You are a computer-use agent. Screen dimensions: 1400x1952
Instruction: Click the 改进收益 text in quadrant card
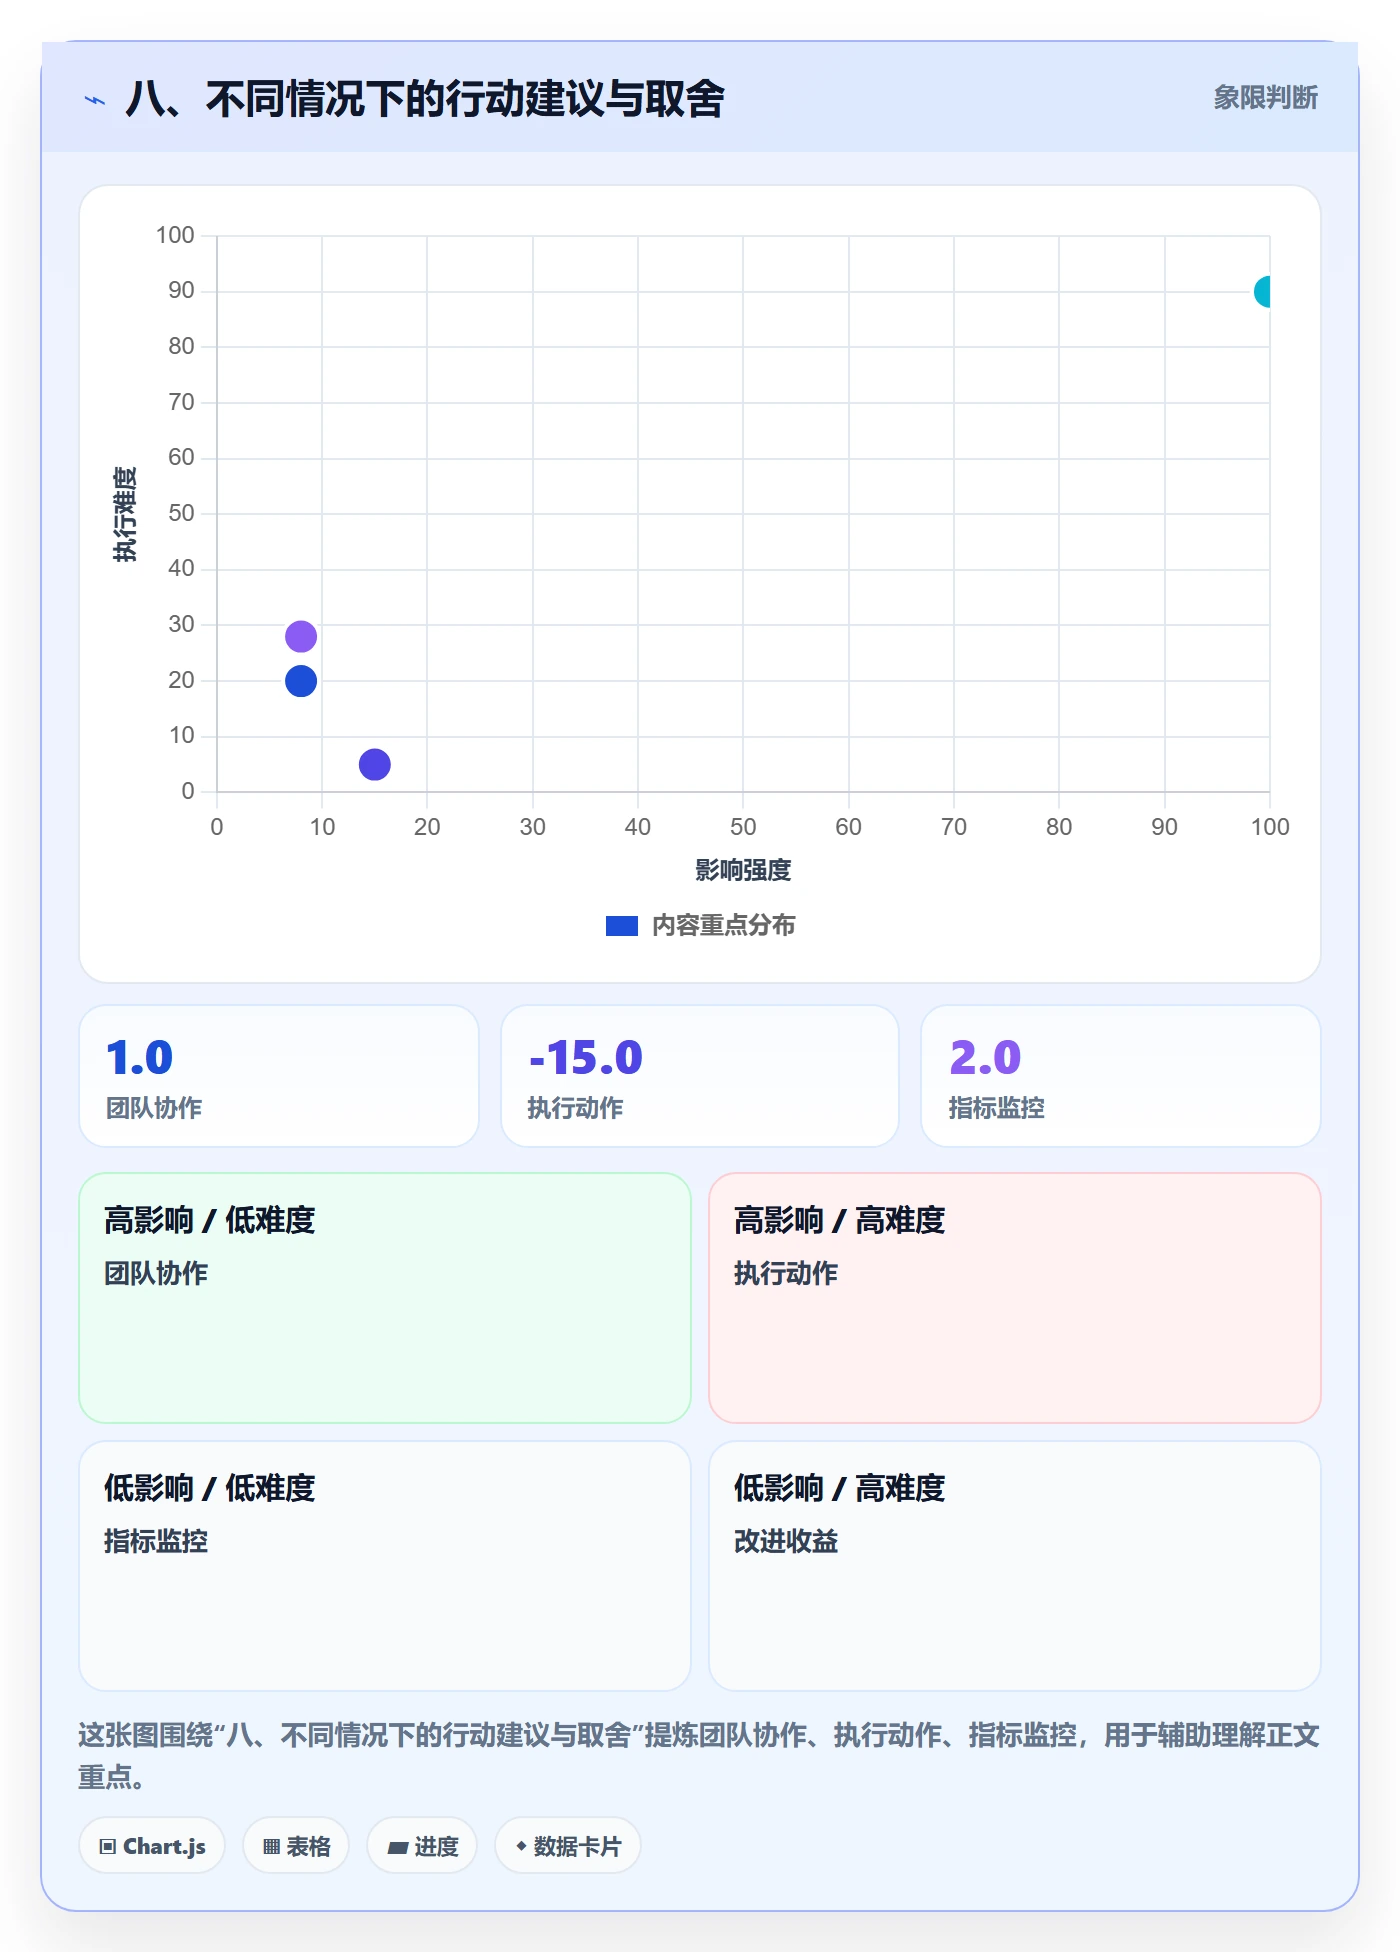click(786, 1541)
